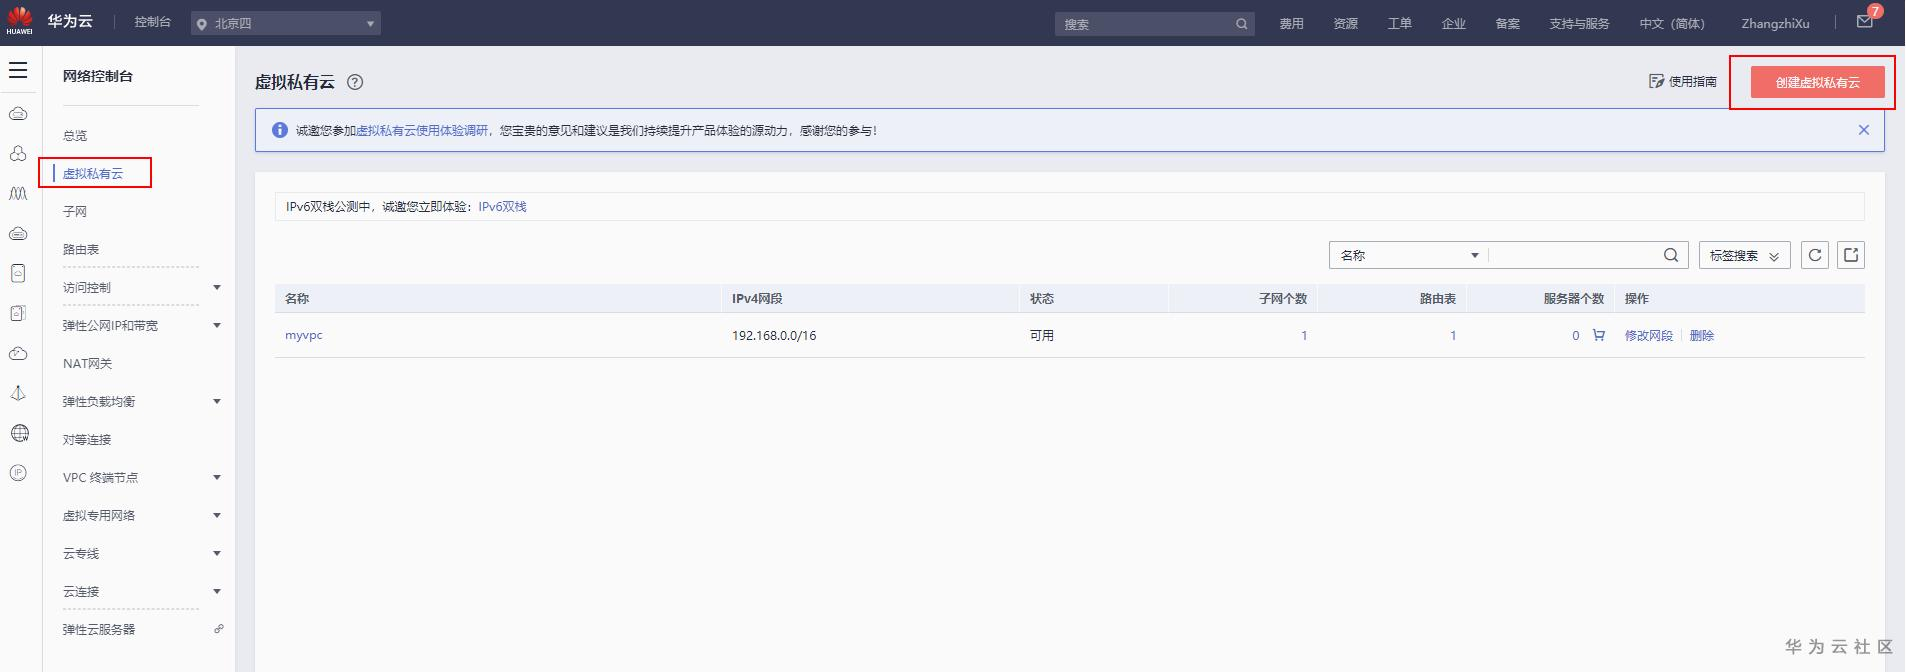The image size is (1906, 672).
Task: Open NAT网关 in sidebar
Action: 88,363
